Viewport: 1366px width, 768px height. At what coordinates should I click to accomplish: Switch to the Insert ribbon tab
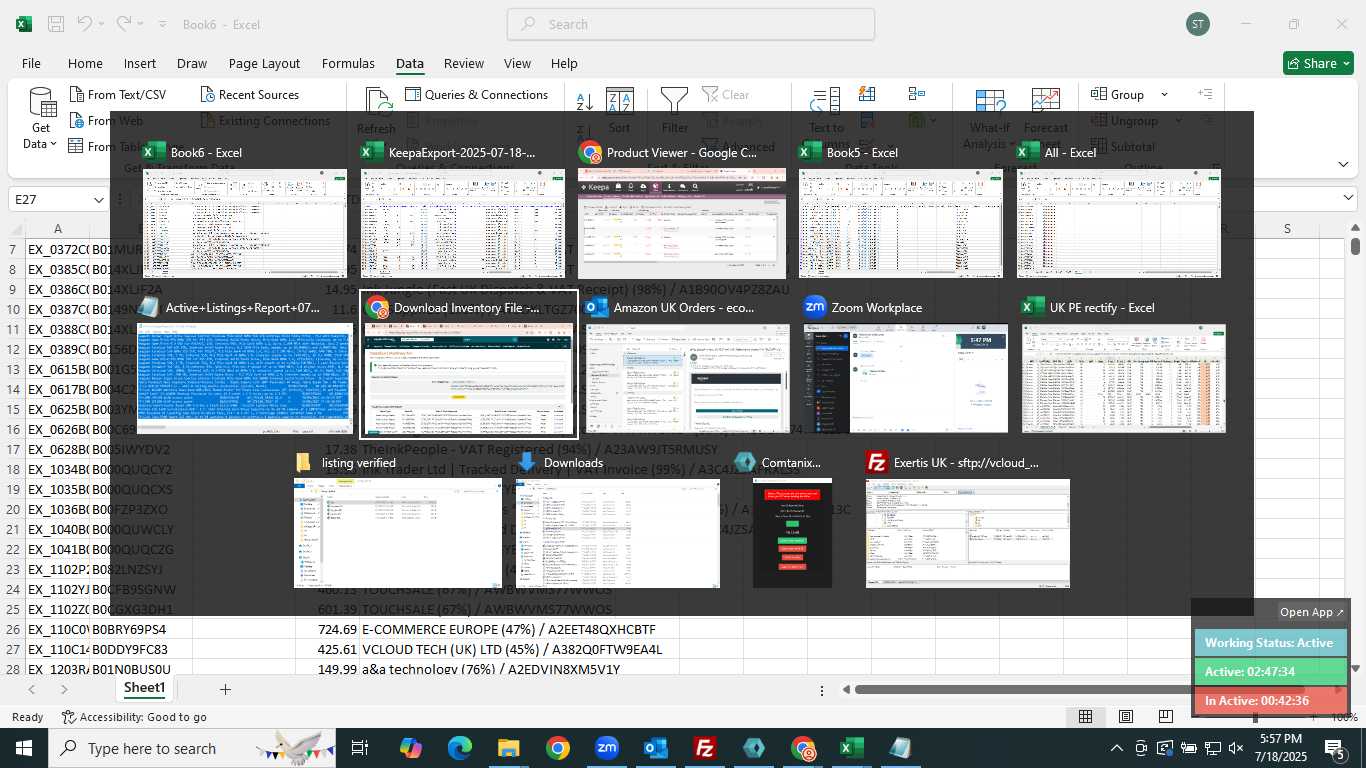pos(140,63)
